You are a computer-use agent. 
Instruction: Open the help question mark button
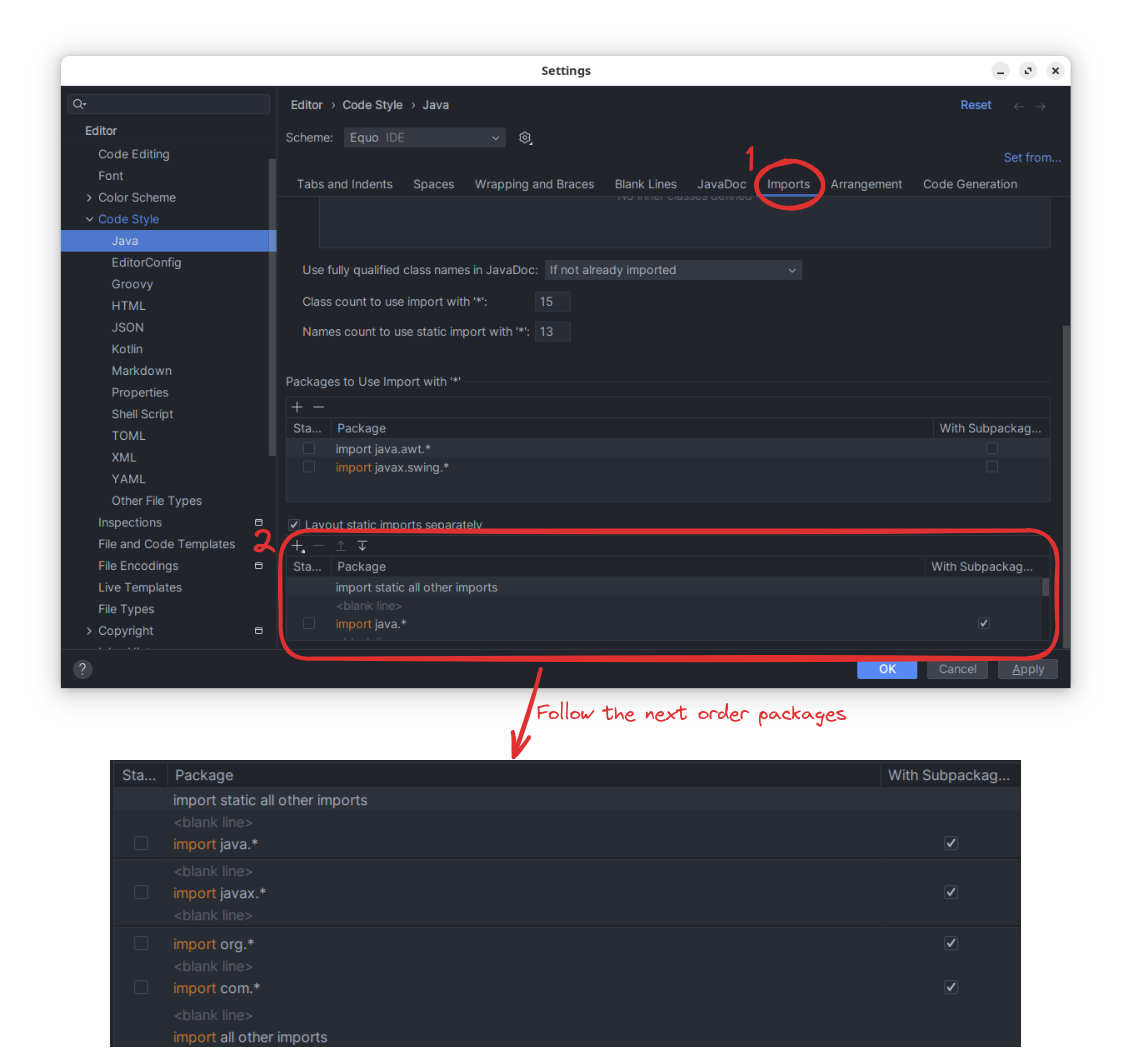[83, 670]
